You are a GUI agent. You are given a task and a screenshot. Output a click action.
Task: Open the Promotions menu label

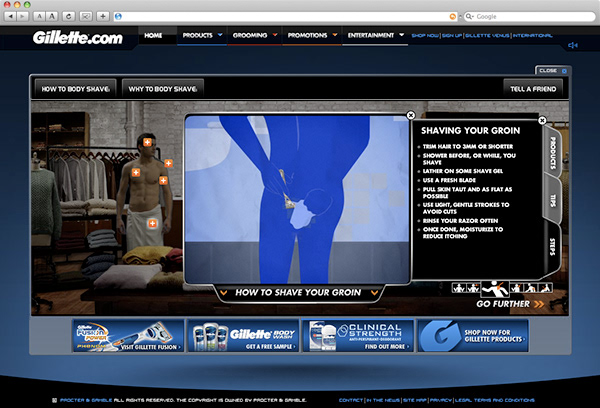coord(307,35)
